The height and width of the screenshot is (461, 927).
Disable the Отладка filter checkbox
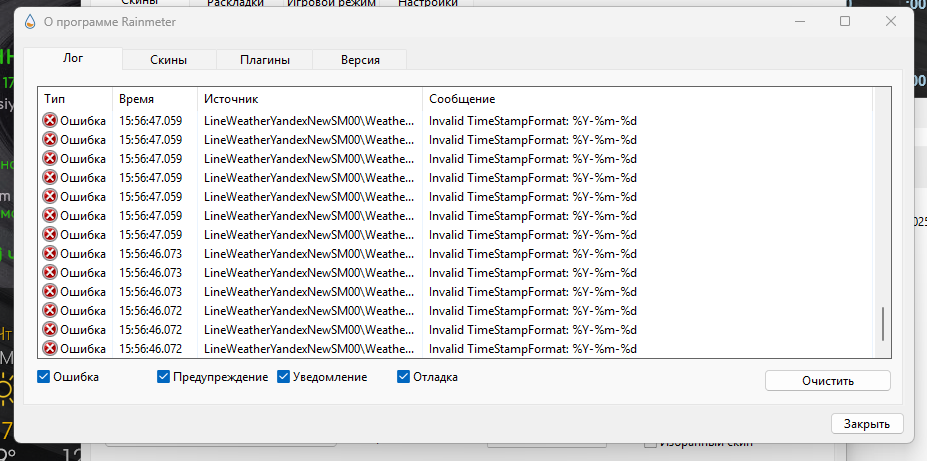pyautogui.click(x=403, y=377)
